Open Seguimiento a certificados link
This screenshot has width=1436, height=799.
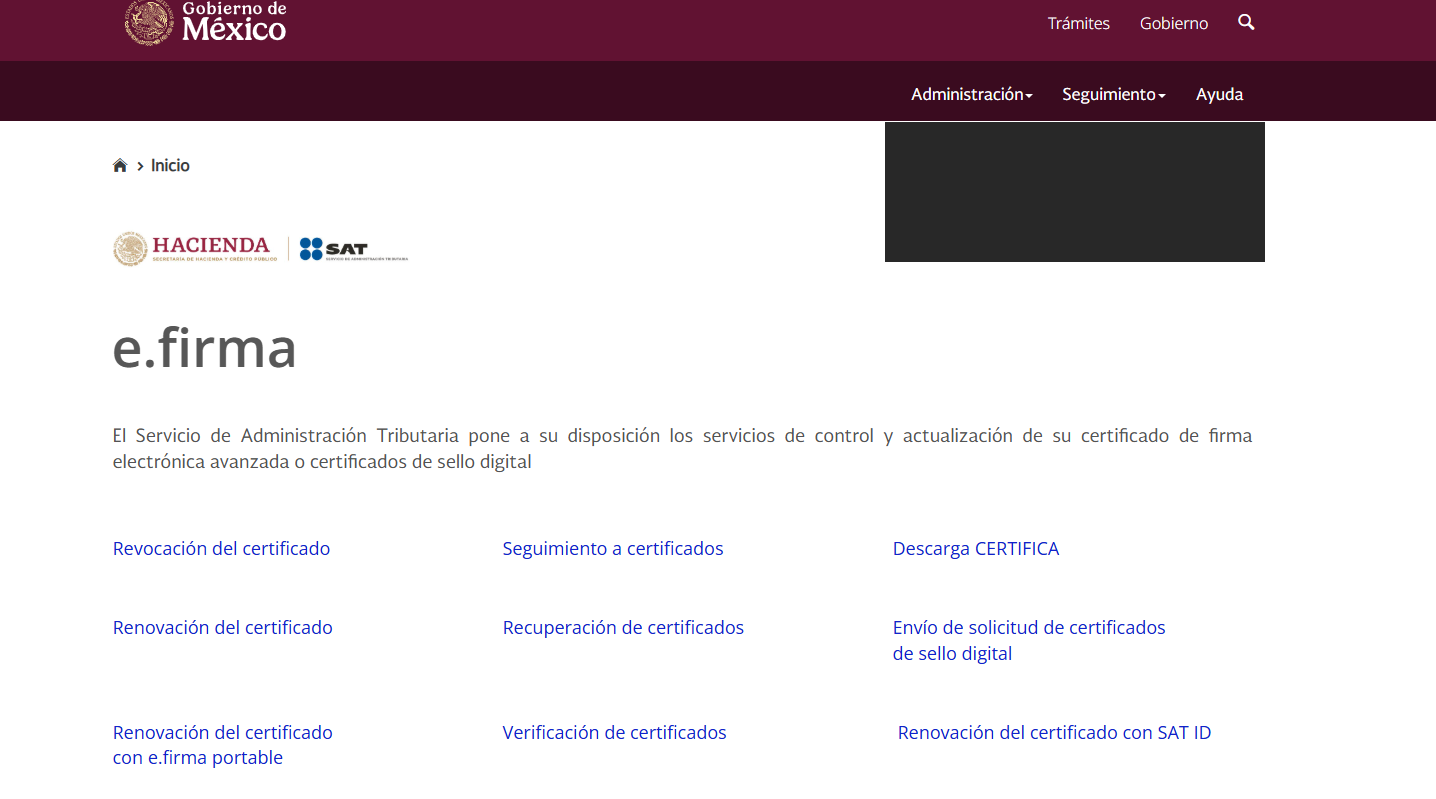[613, 548]
